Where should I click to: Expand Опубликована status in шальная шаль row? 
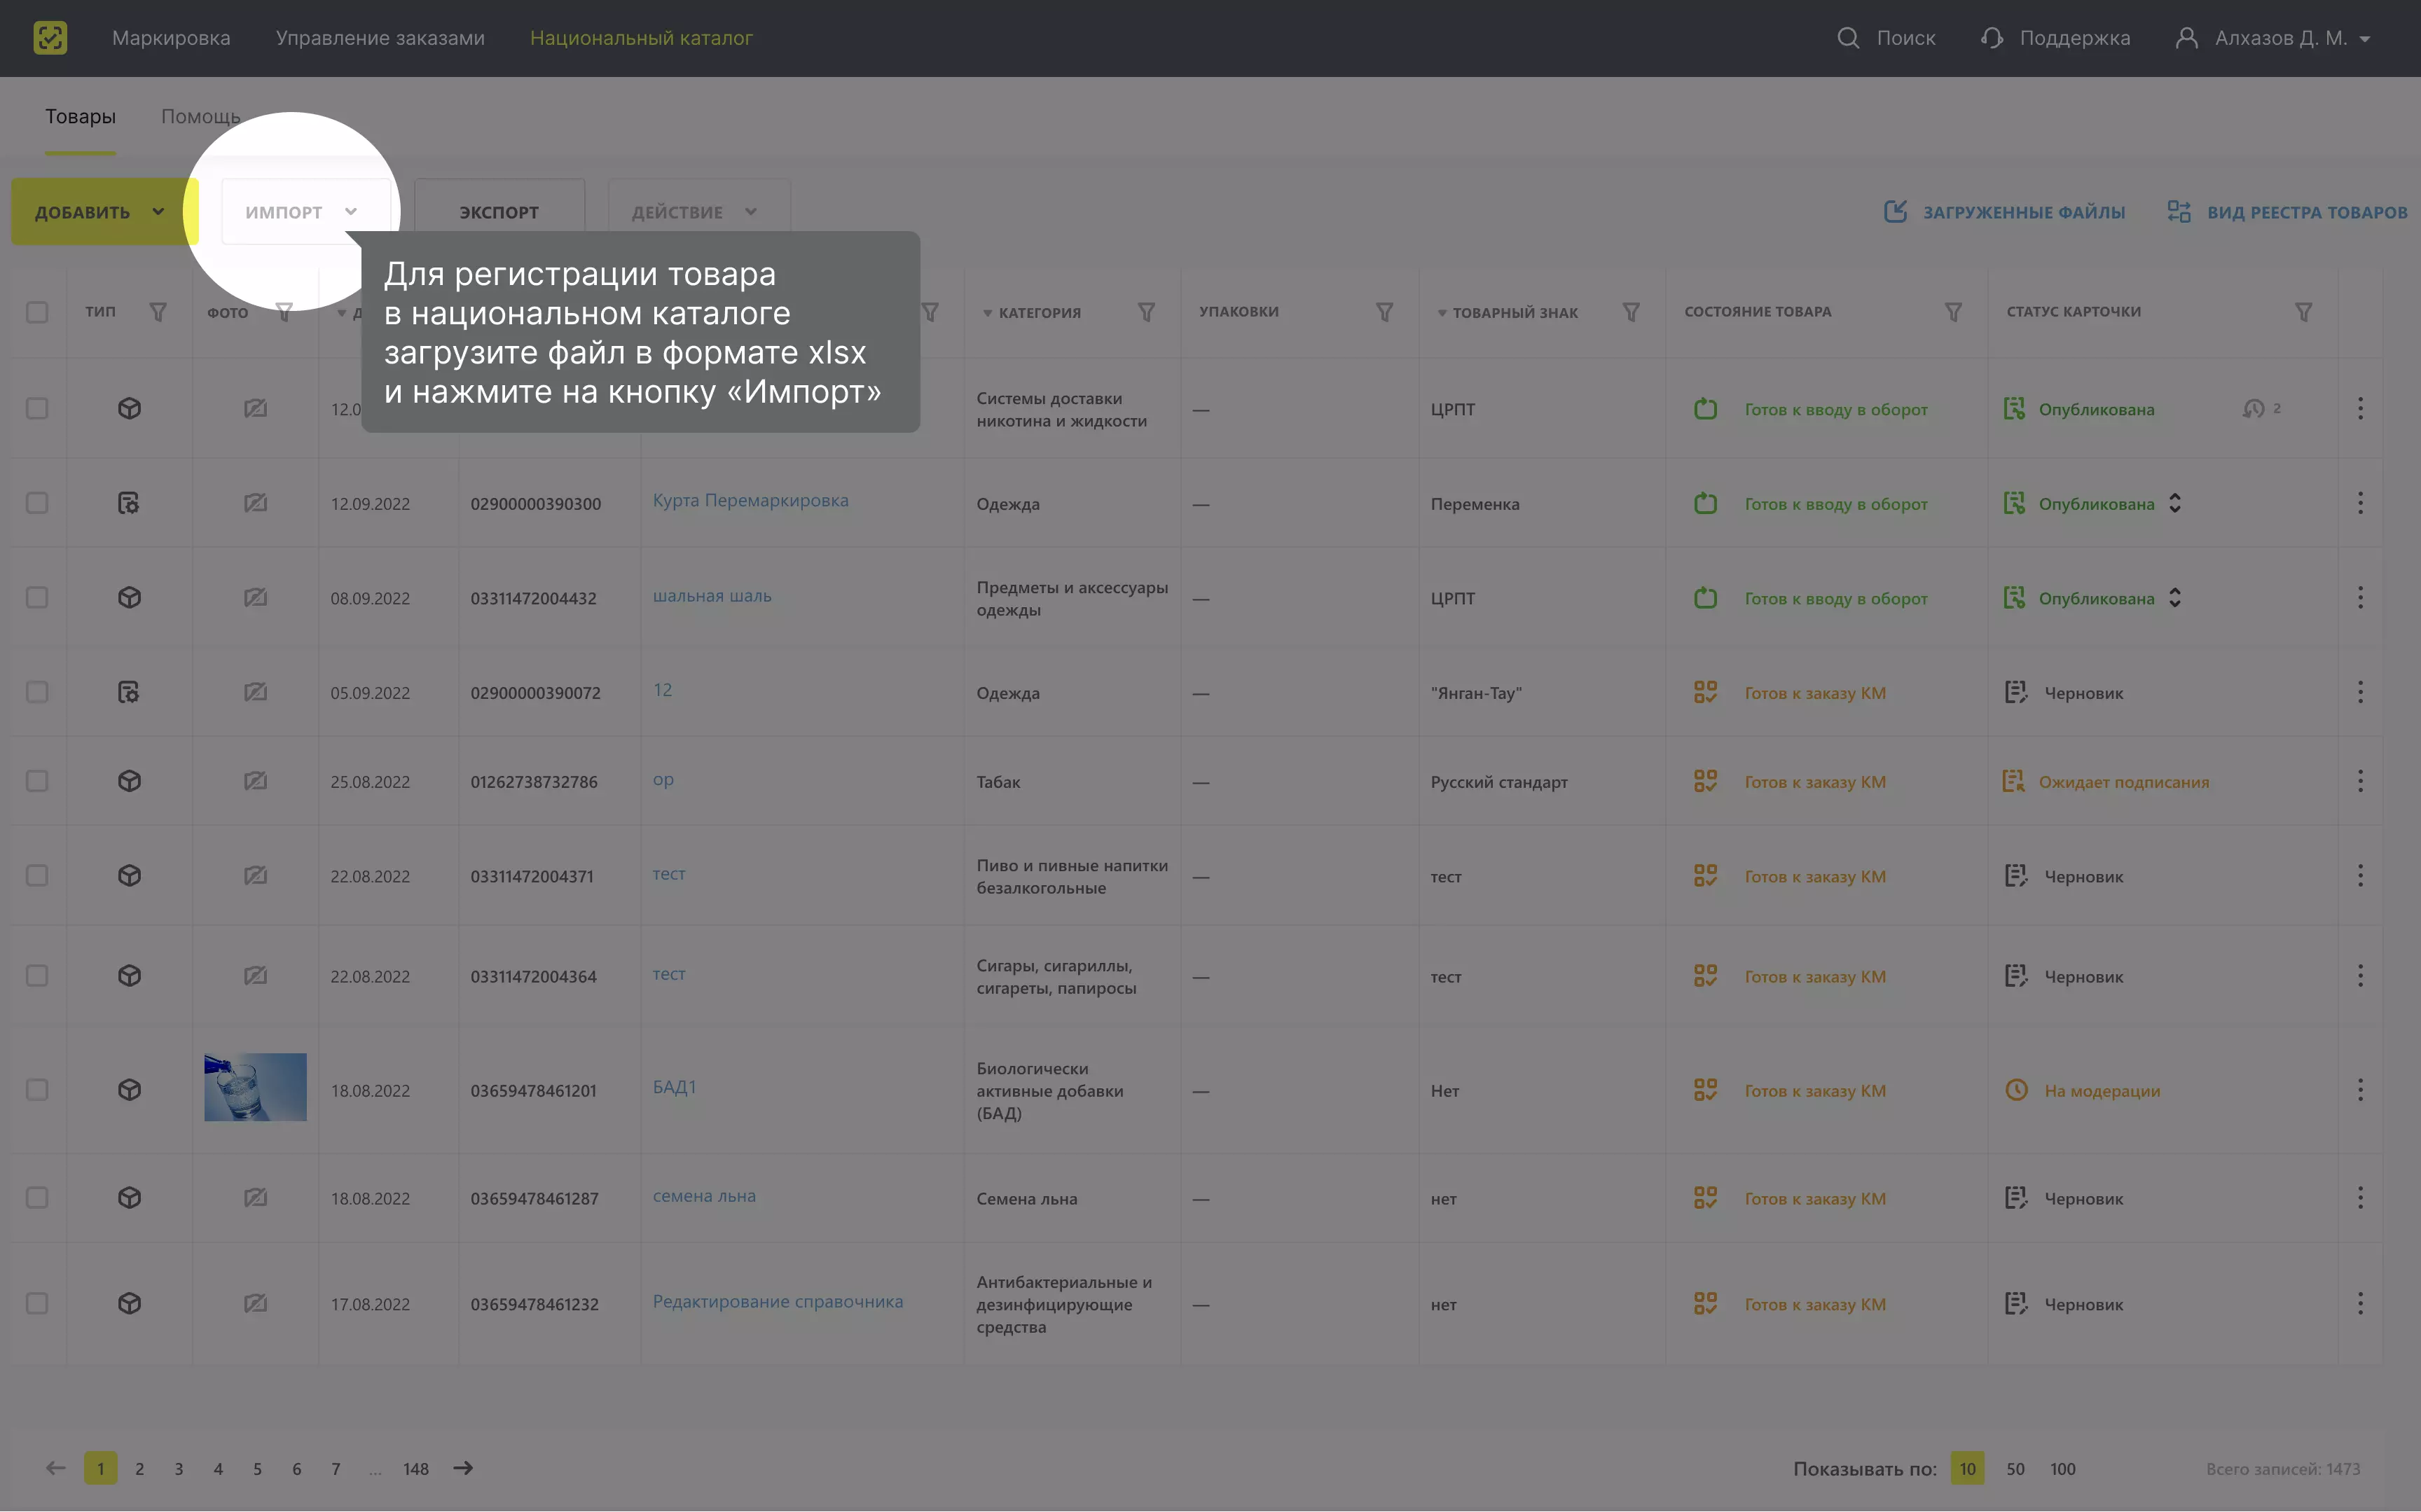click(2175, 597)
